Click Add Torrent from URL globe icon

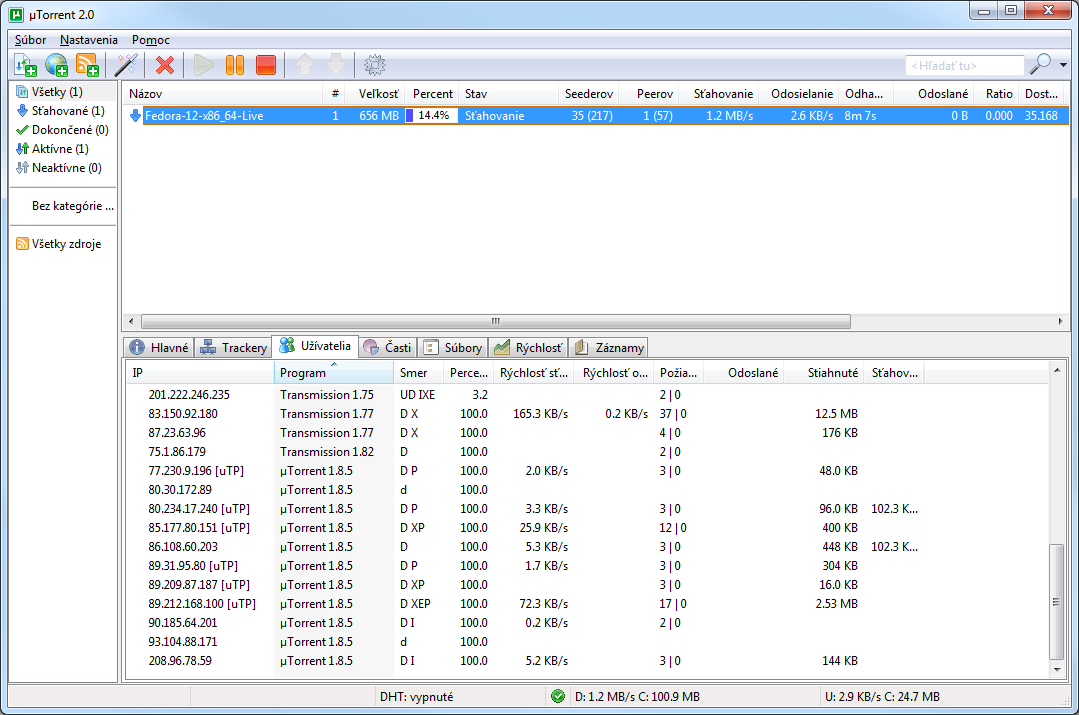coord(56,65)
